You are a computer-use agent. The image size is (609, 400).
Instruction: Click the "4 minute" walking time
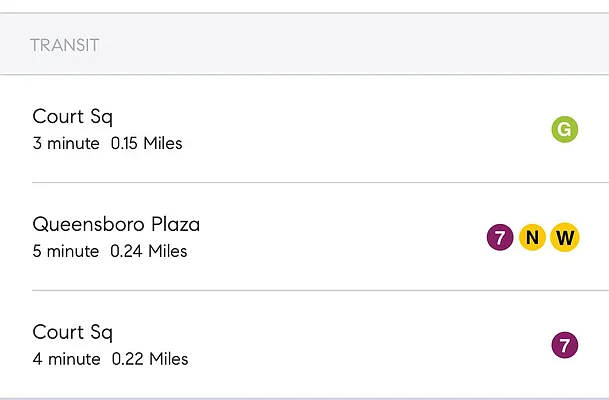(x=66, y=359)
